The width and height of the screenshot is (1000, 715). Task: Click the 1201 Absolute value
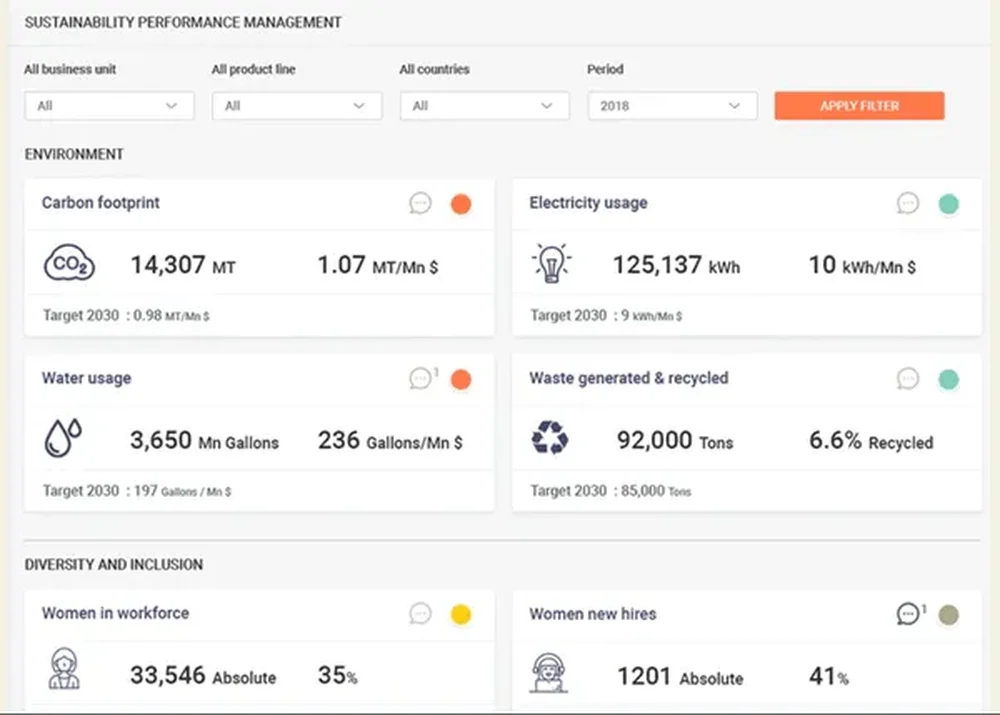(x=680, y=677)
